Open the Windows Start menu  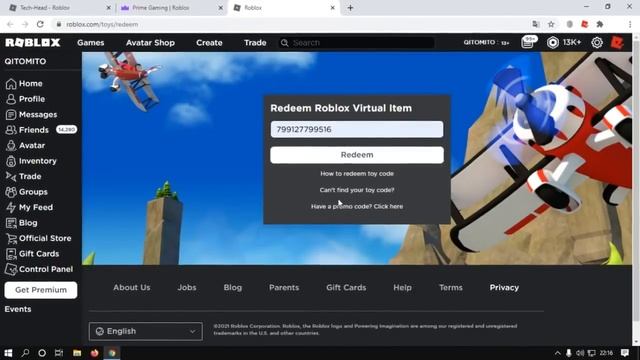pyautogui.click(x=8, y=353)
